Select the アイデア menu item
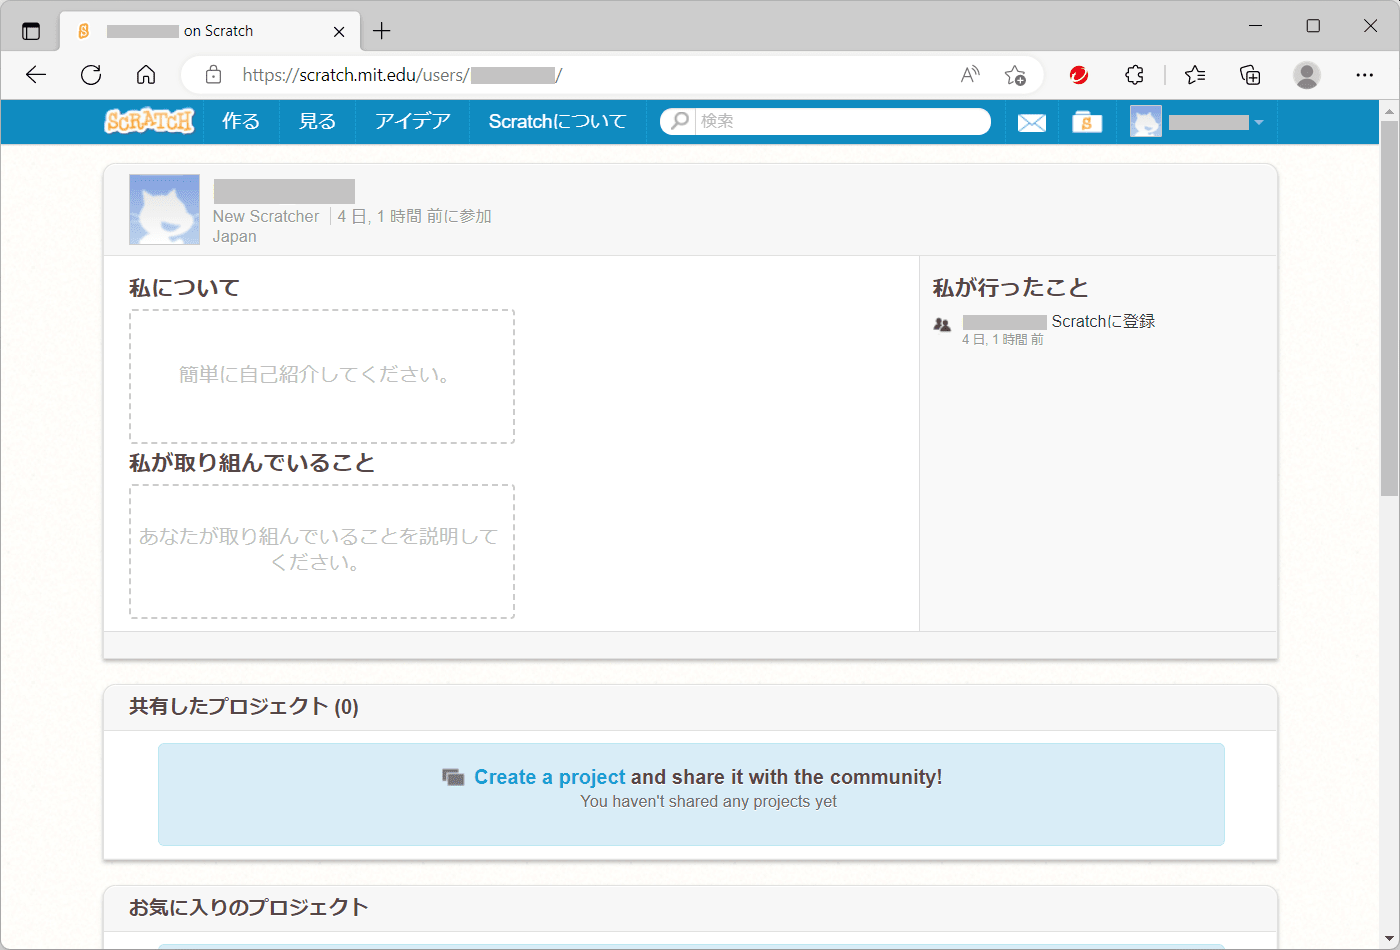This screenshot has height=950, width=1400. point(412,121)
